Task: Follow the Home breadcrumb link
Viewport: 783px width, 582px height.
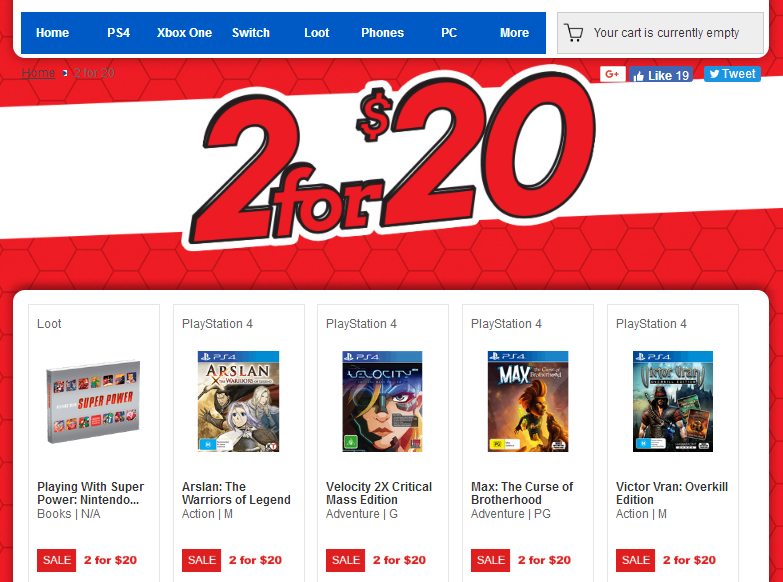Action: [38, 73]
